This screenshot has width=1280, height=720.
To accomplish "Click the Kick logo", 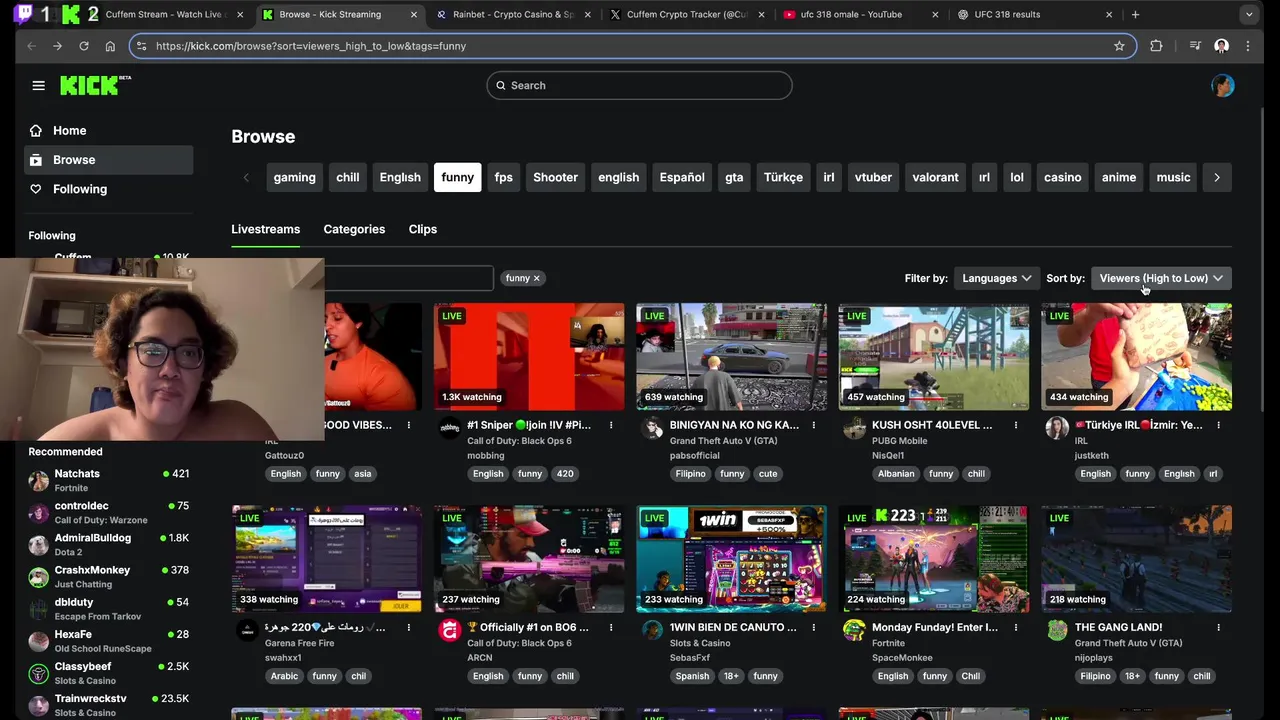I will 95,85.
